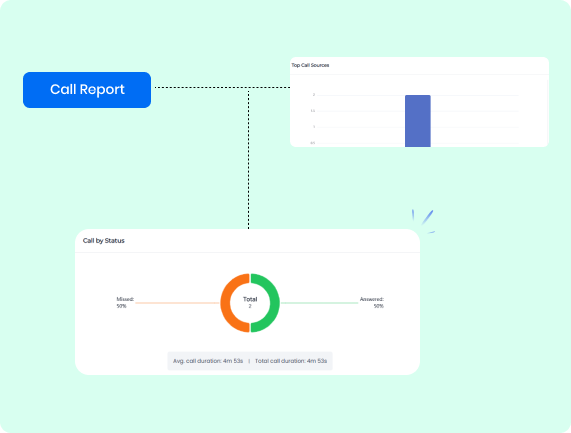
Task: Click the blue sparkle decoration icon
Action: click(x=424, y=221)
